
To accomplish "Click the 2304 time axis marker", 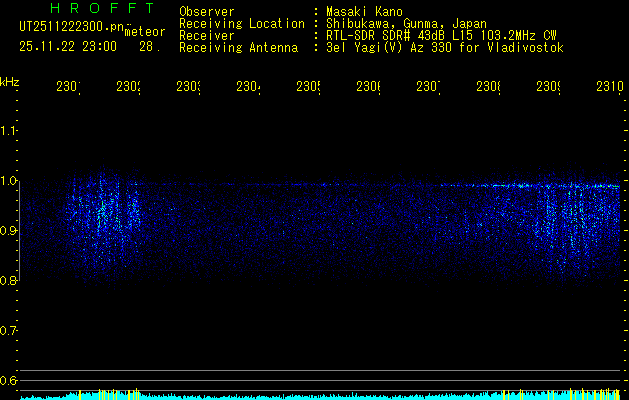I will (248, 87).
